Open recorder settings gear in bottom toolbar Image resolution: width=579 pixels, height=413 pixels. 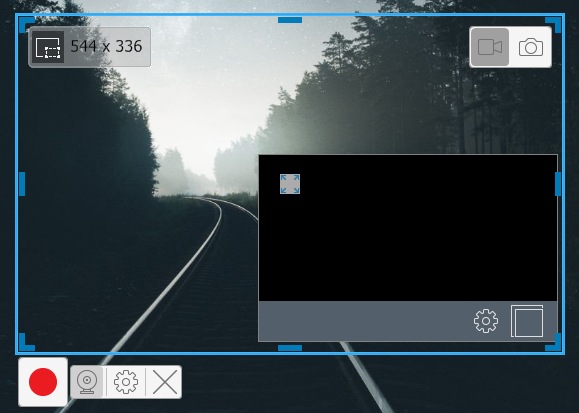126,382
